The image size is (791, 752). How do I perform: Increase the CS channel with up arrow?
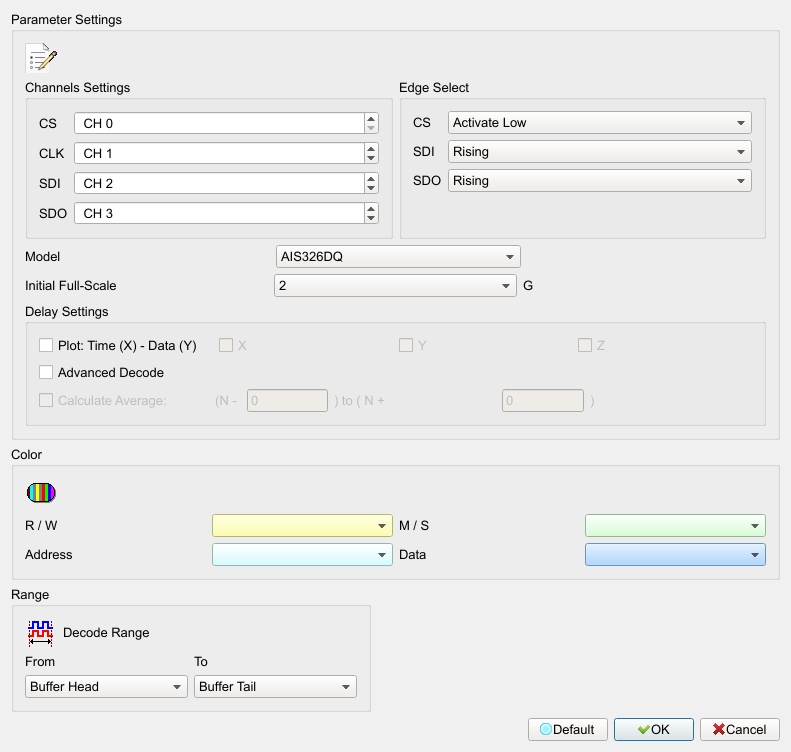(371, 119)
